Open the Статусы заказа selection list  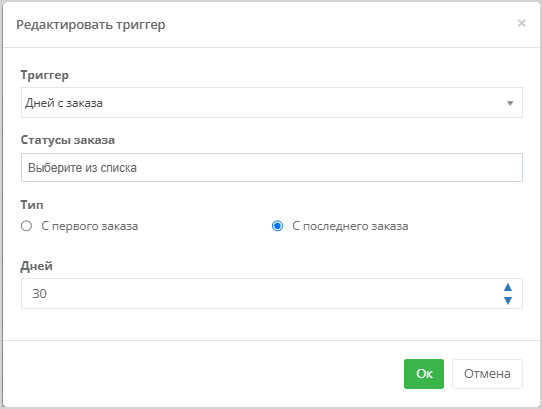(272, 168)
